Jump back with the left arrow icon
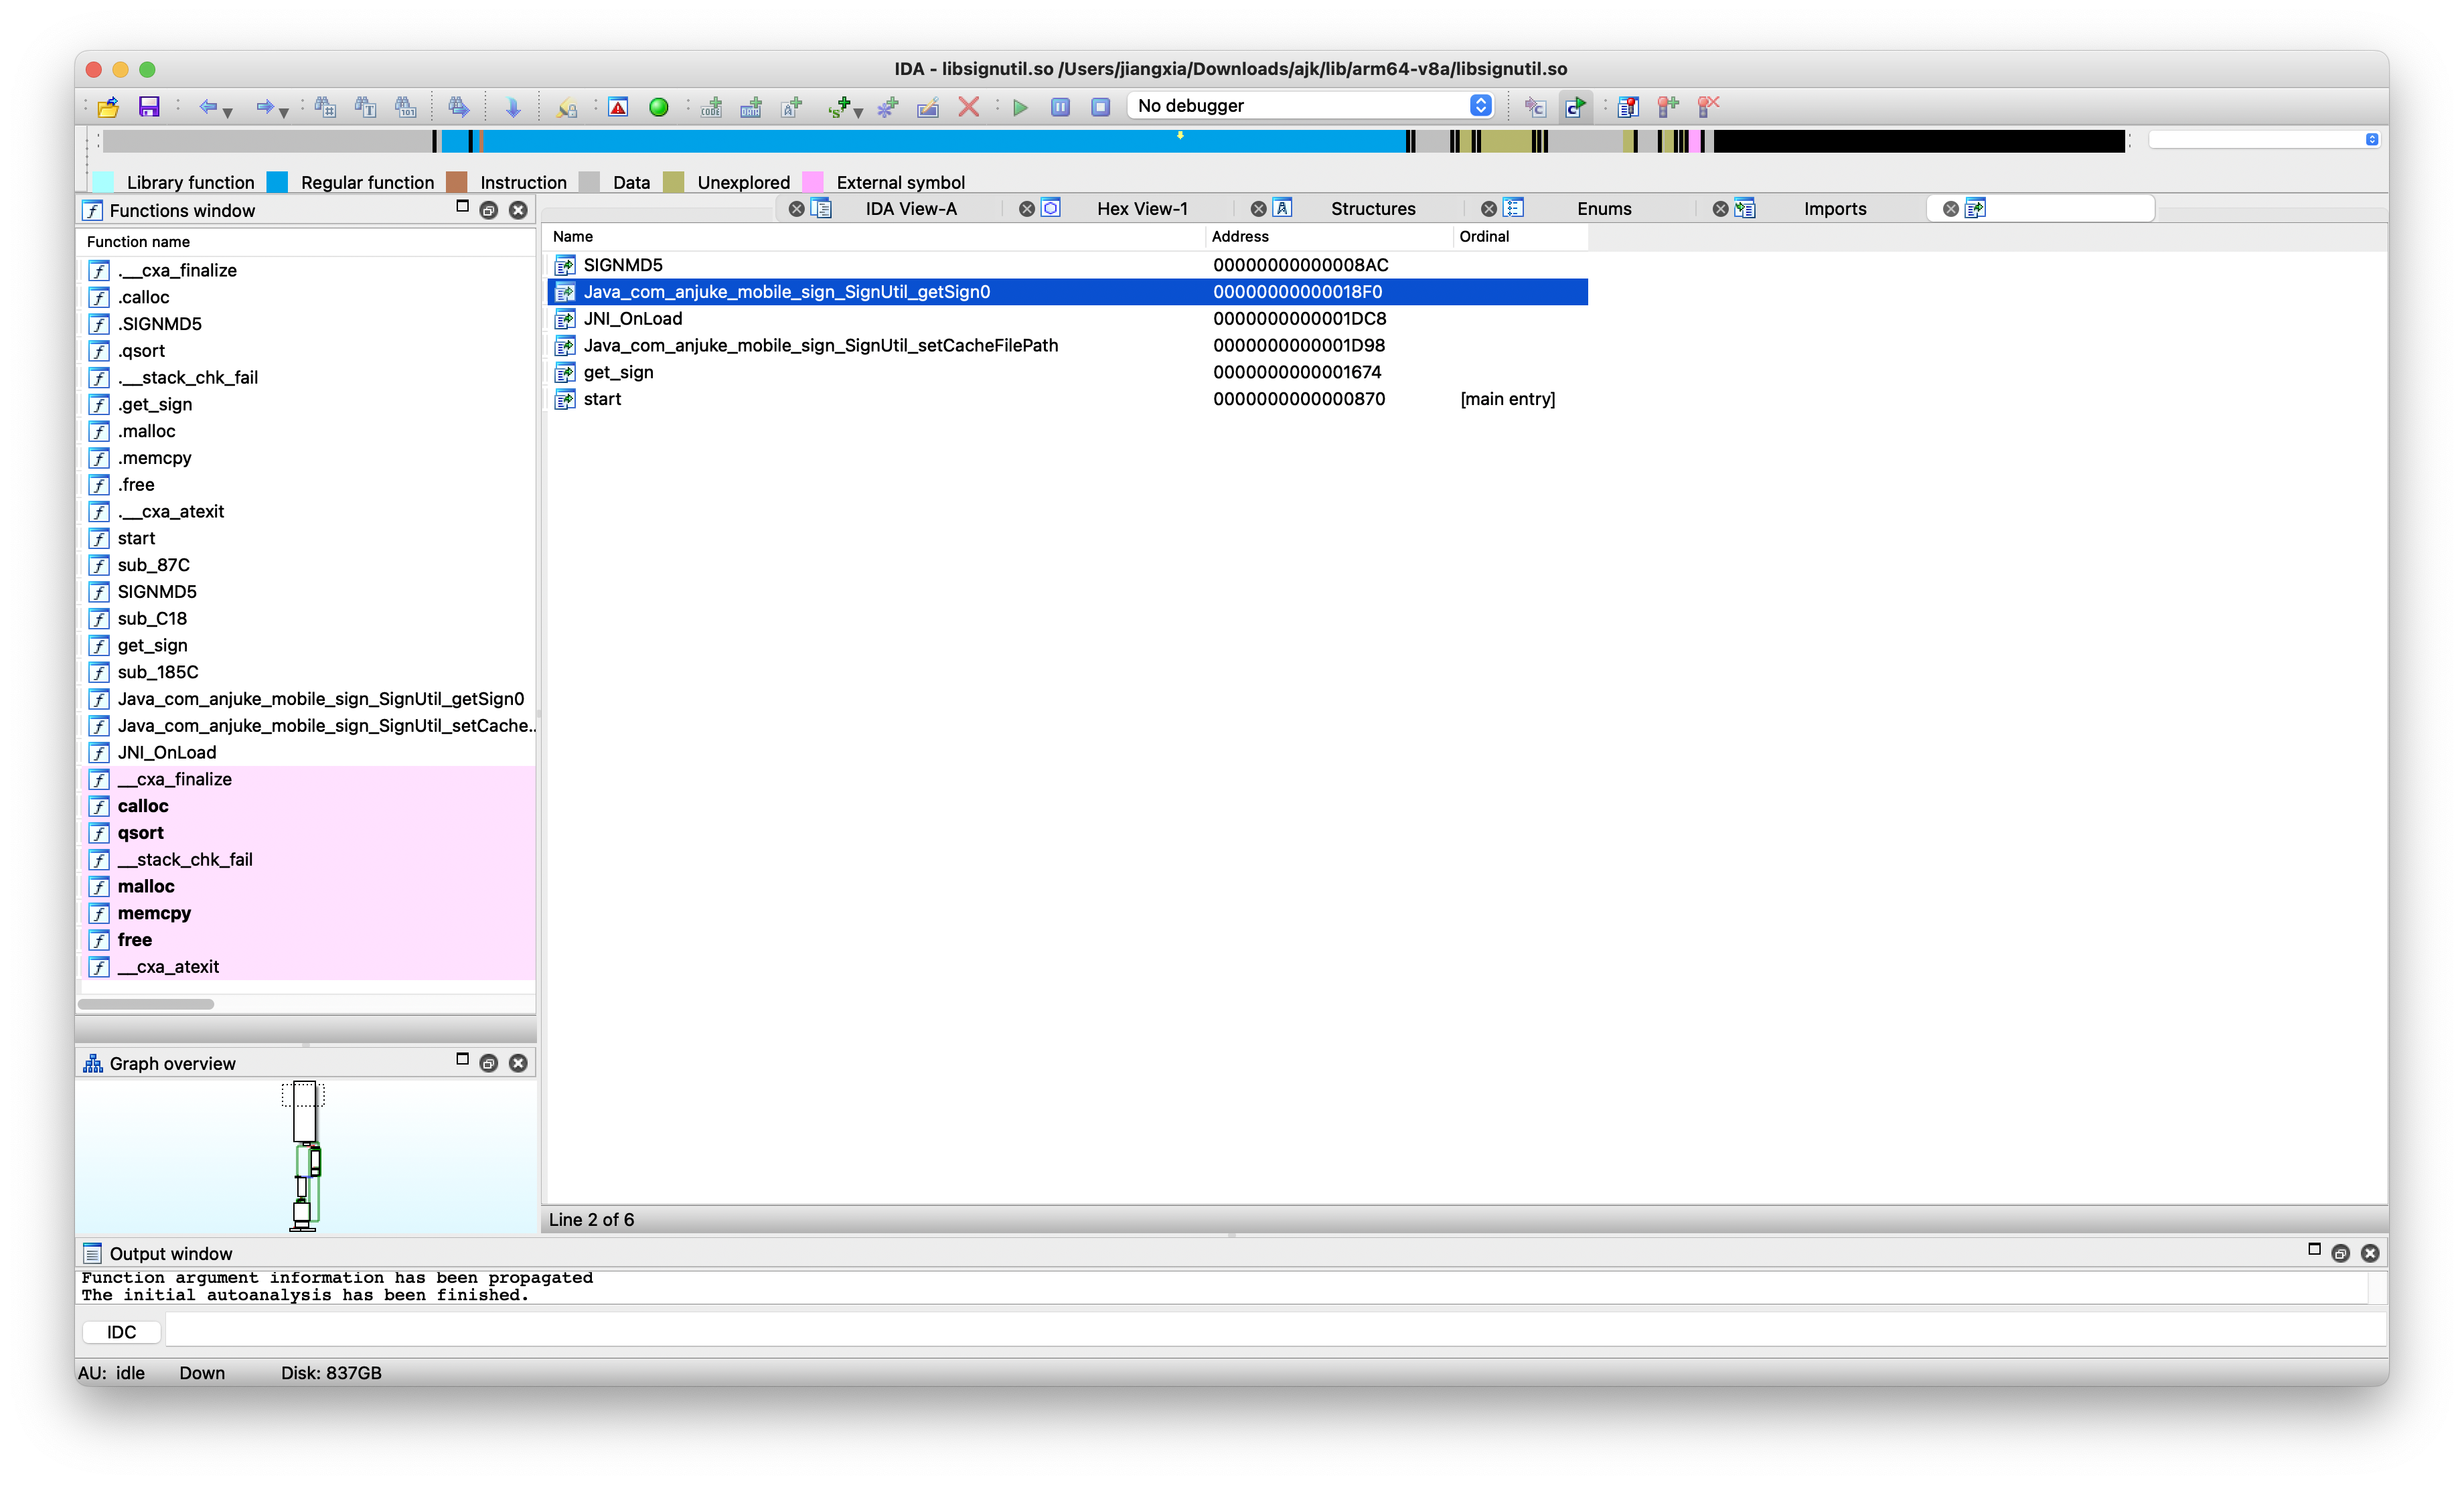The image size is (2464, 1485). click(208, 107)
